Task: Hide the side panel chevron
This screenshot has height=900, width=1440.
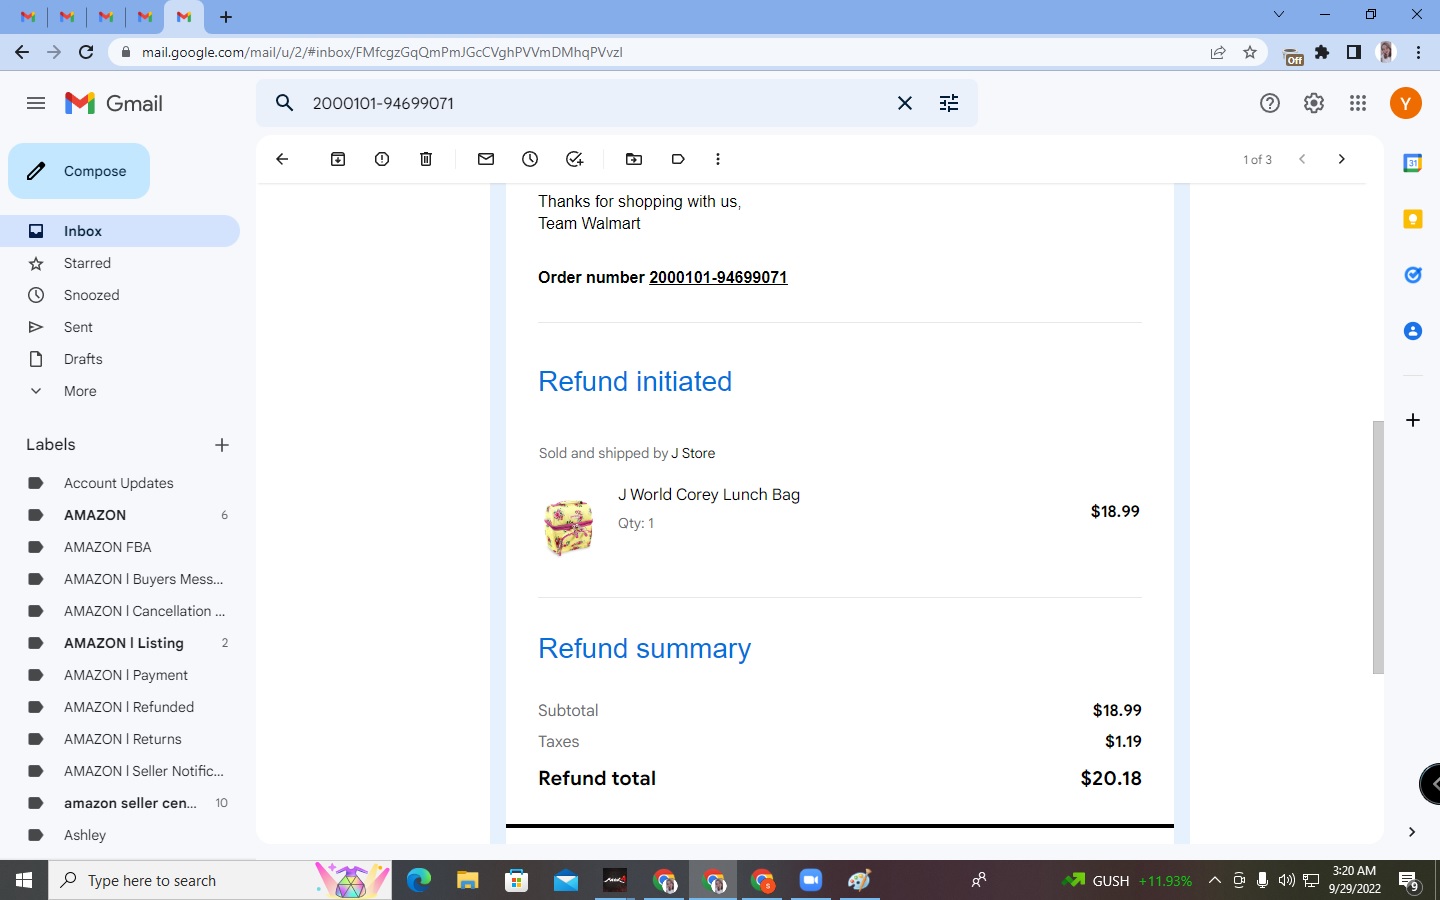Action: pos(1412,832)
